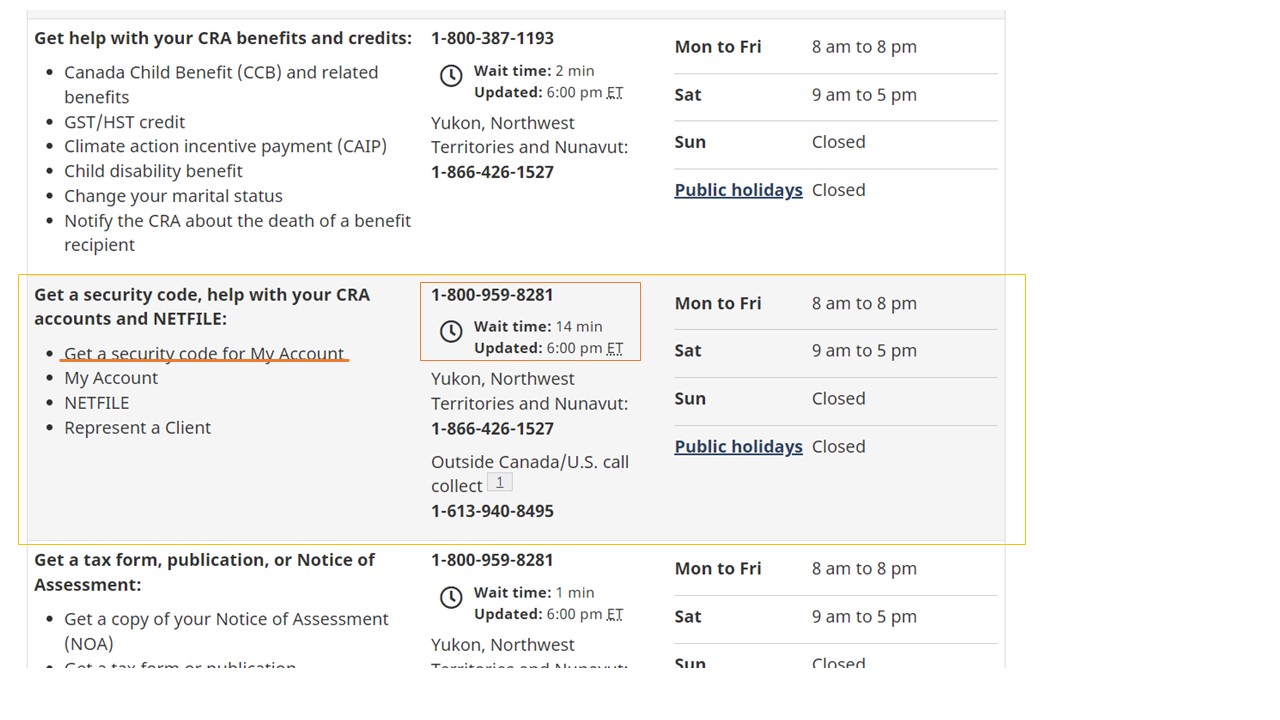Click the underlined 'Get a security code for My Account'
This screenshot has width=1280, height=720.
coord(204,354)
